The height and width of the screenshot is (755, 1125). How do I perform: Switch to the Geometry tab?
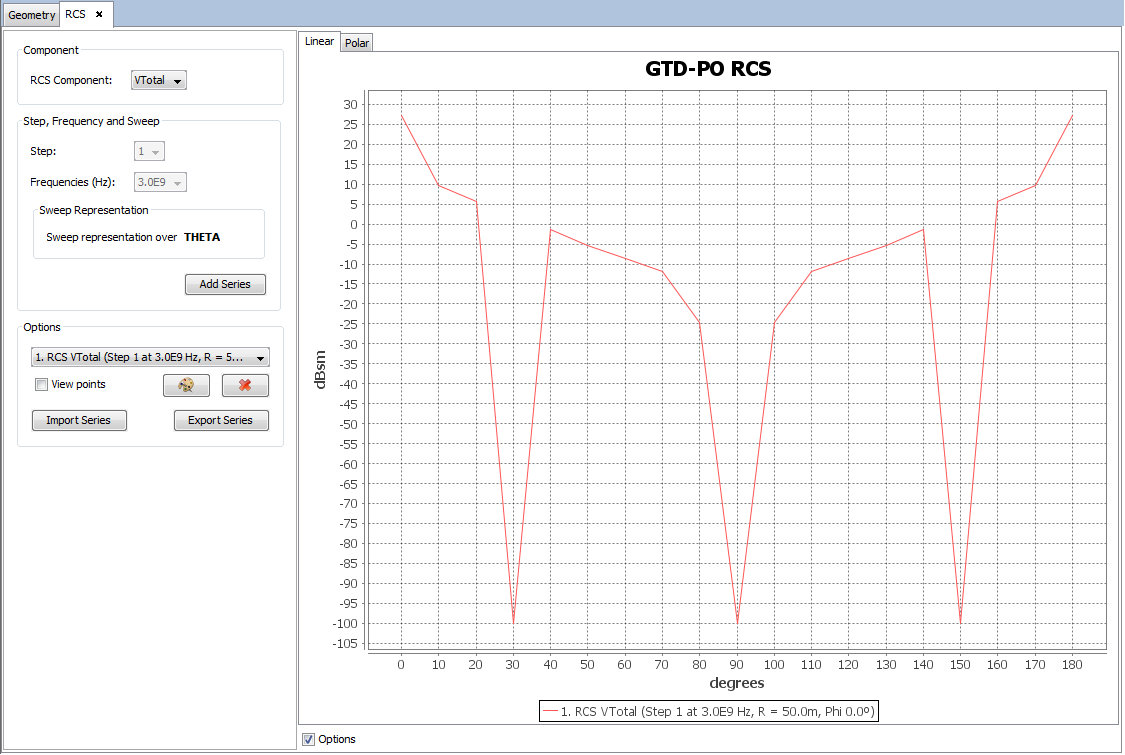click(x=32, y=15)
